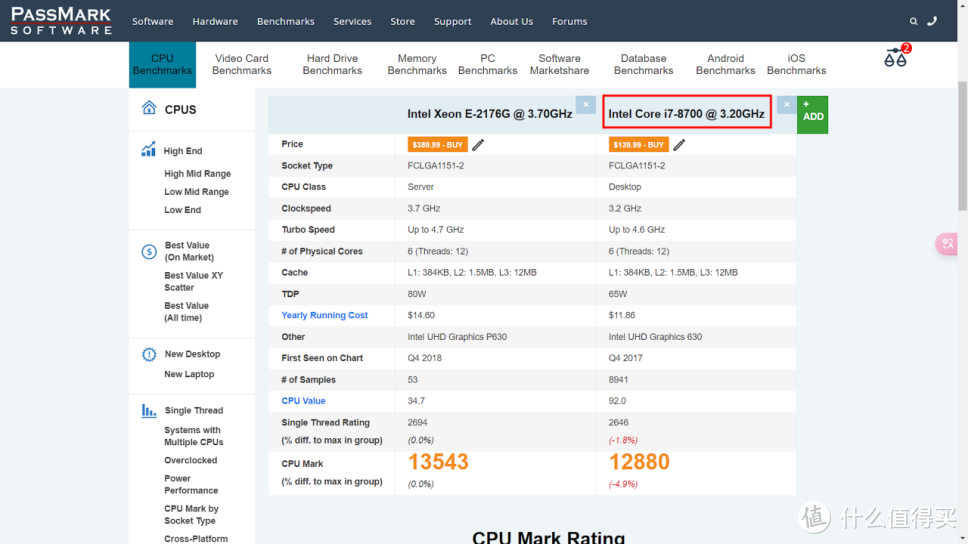
Task: Click the New Desktop sidebar icon
Action: point(149,354)
